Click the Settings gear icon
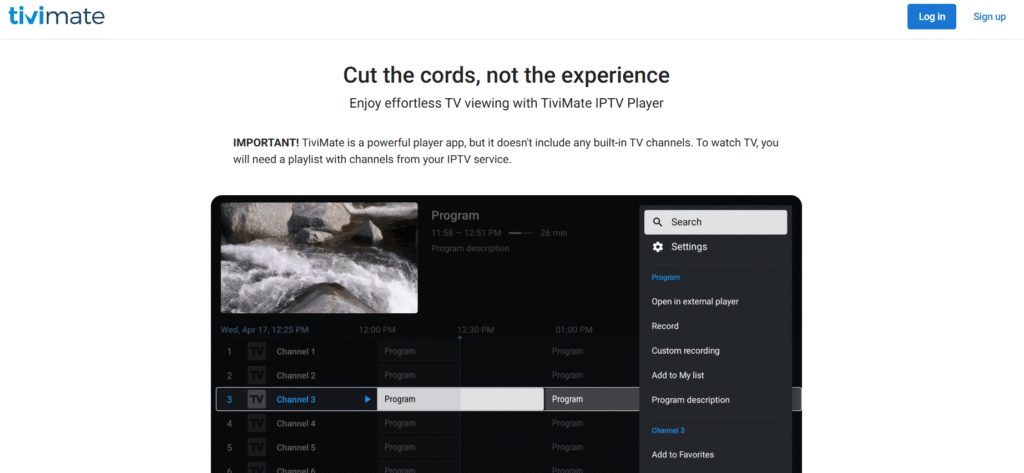This screenshot has height=473, width=1024. pyautogui.click(x=657, y=247)
